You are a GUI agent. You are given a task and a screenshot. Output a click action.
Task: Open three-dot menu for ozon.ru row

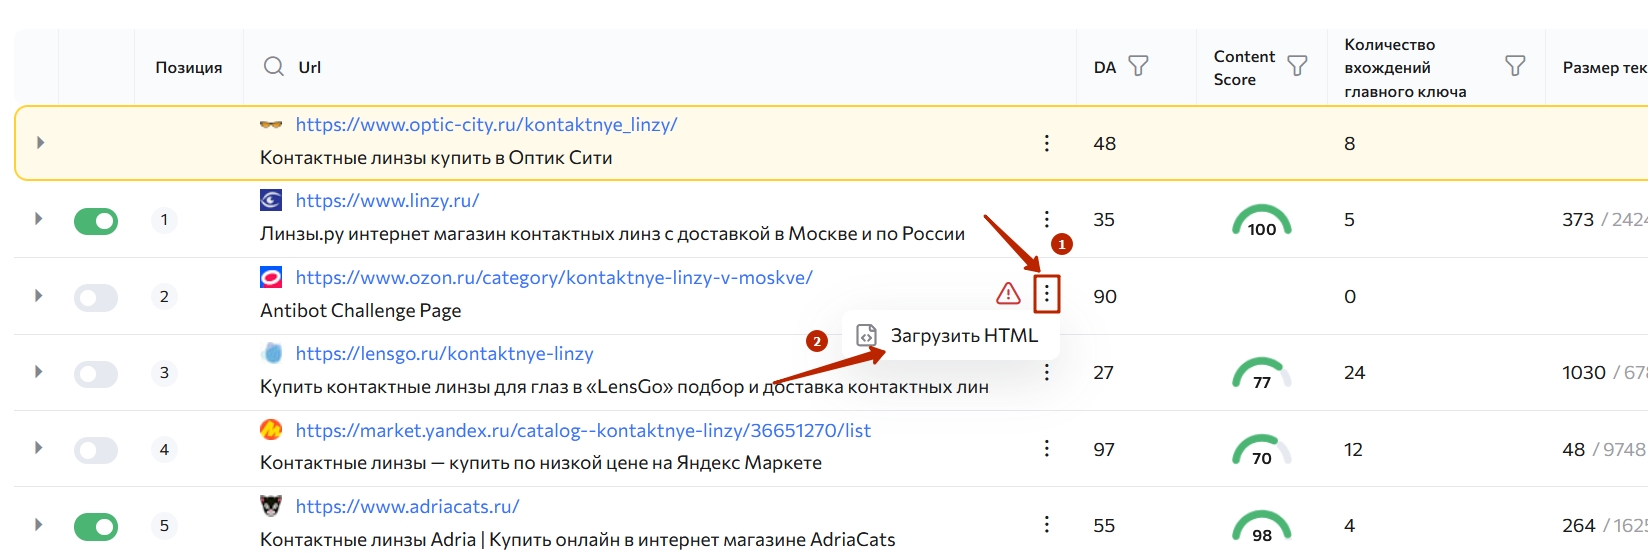click(1046, 294)
